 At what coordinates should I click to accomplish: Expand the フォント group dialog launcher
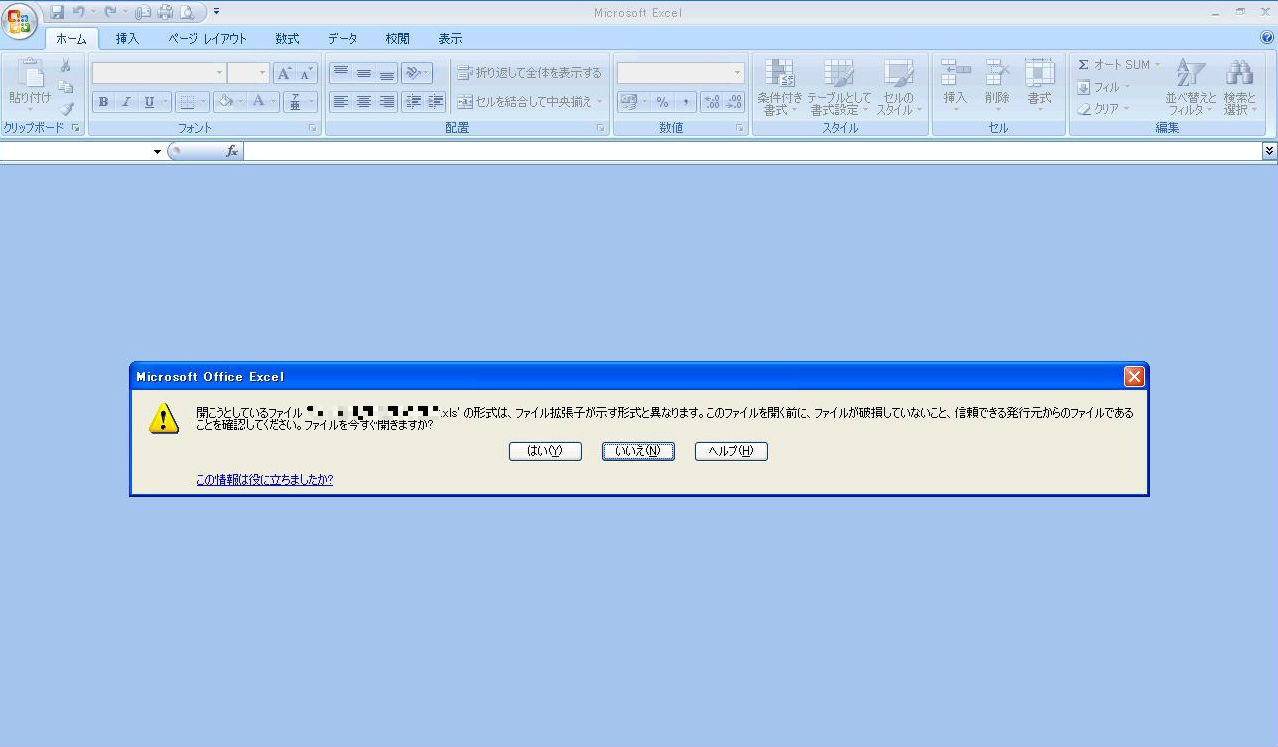(312, 128)
